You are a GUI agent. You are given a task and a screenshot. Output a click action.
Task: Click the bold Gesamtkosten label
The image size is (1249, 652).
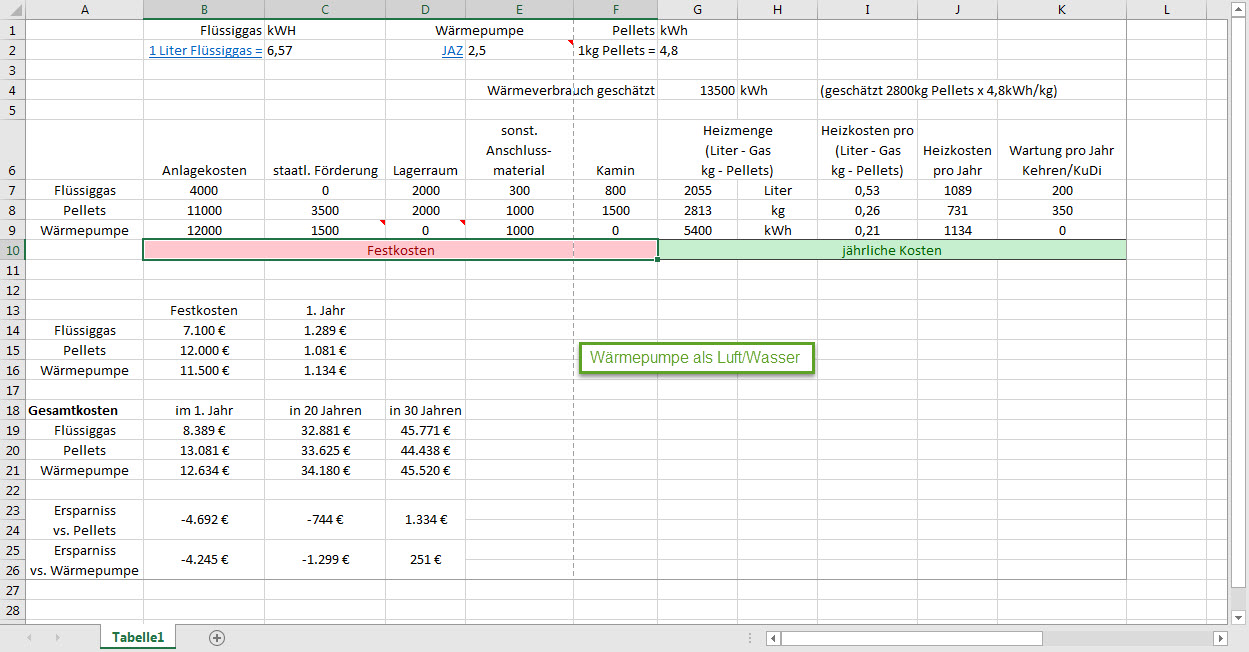tap(84, 410)
